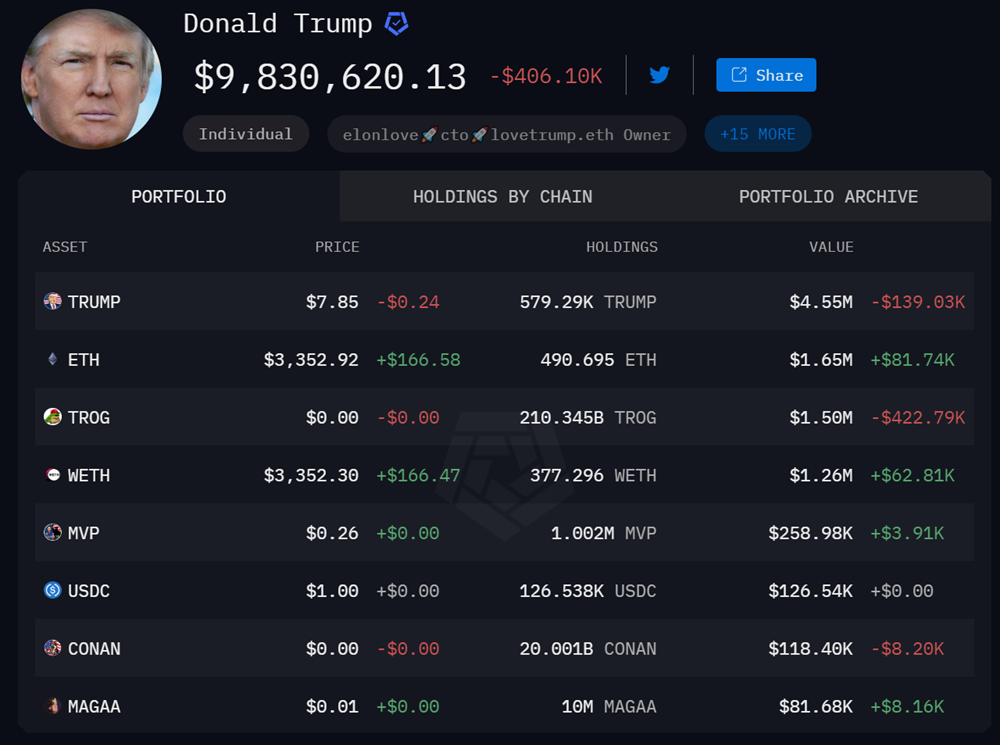The width and height of the screenshot is (1000, 745).
Task: Expand tags with +15 MORE
Action: click(758, 134)
